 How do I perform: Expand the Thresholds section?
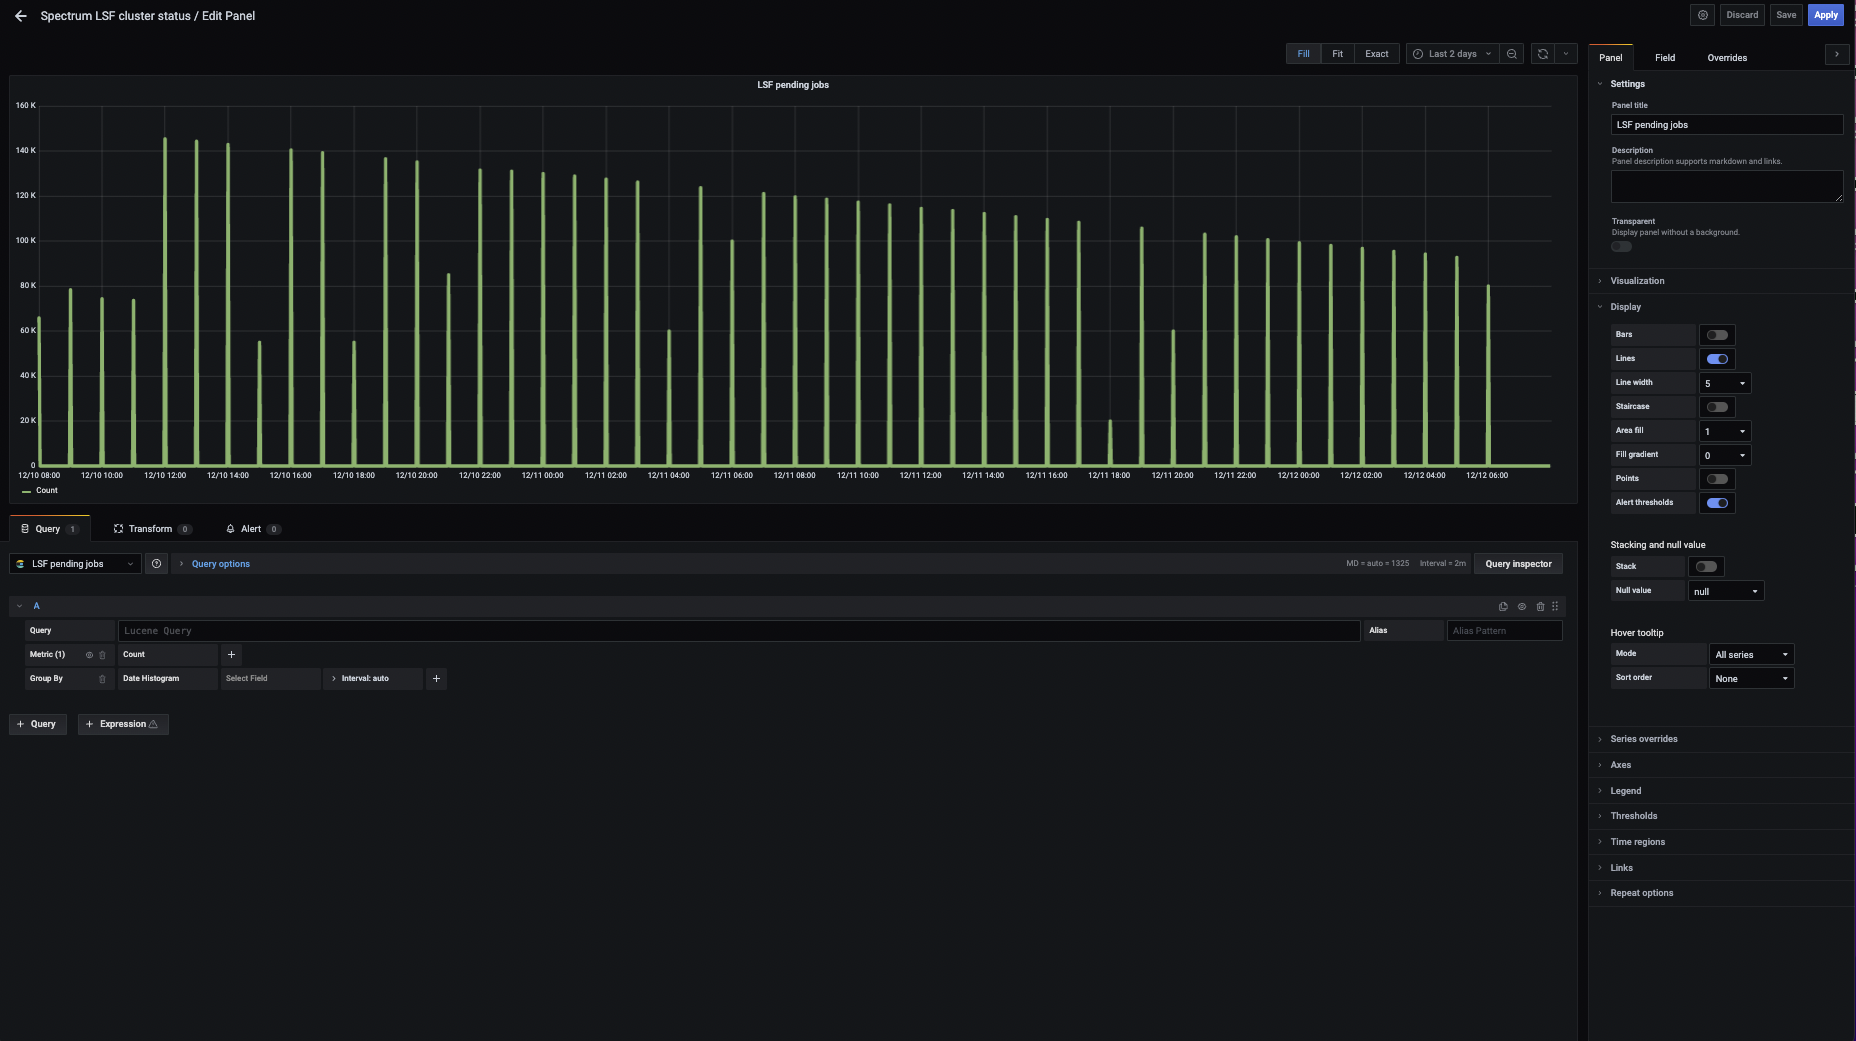1633,816
